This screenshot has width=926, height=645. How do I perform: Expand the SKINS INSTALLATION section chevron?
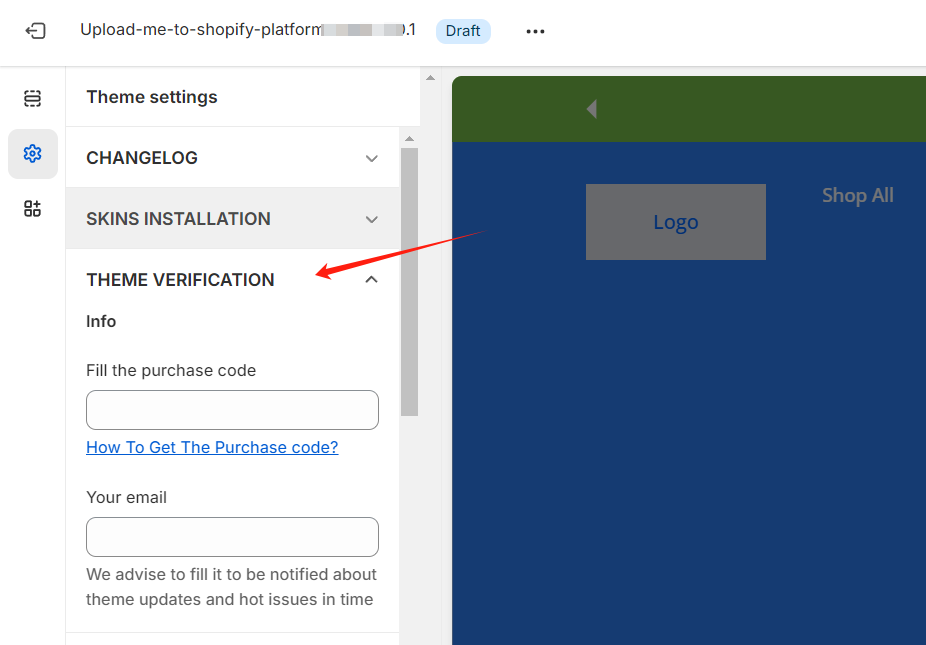click(371, 219)
